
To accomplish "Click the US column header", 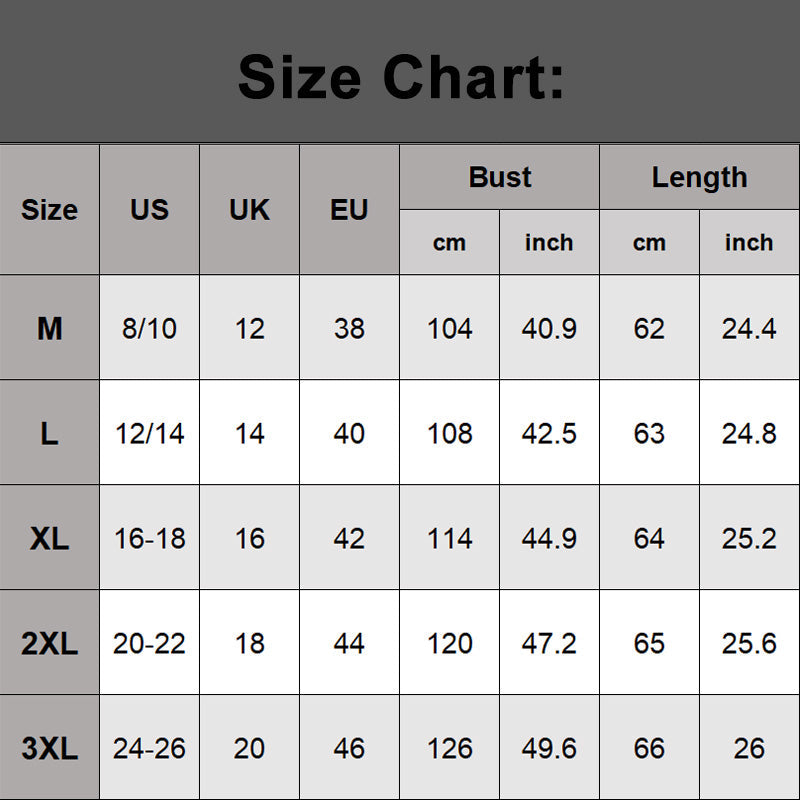I will [149, 210].
